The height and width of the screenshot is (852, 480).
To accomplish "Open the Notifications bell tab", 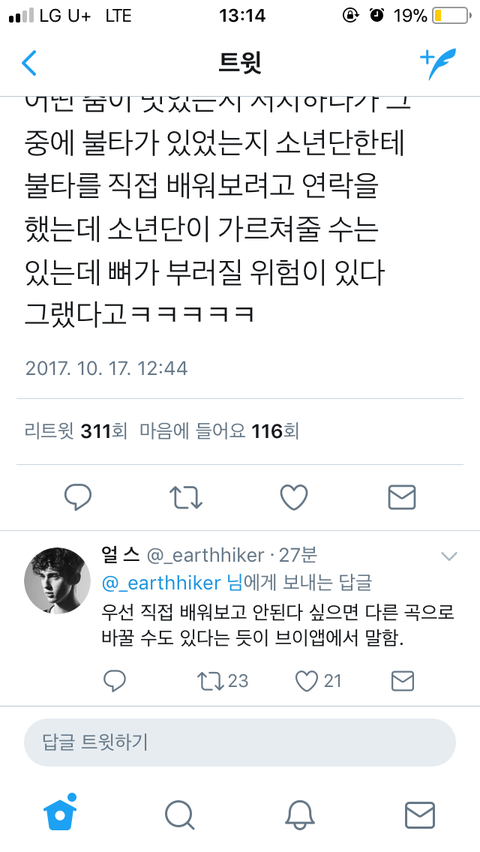I will coord(300,815).
